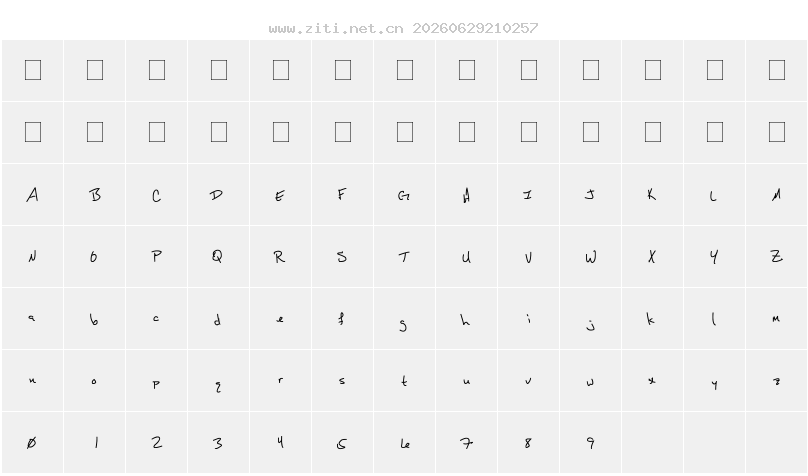Select the slashed zero digit glyph
Viewport: 808px width, 476px height.
(31, 443)
